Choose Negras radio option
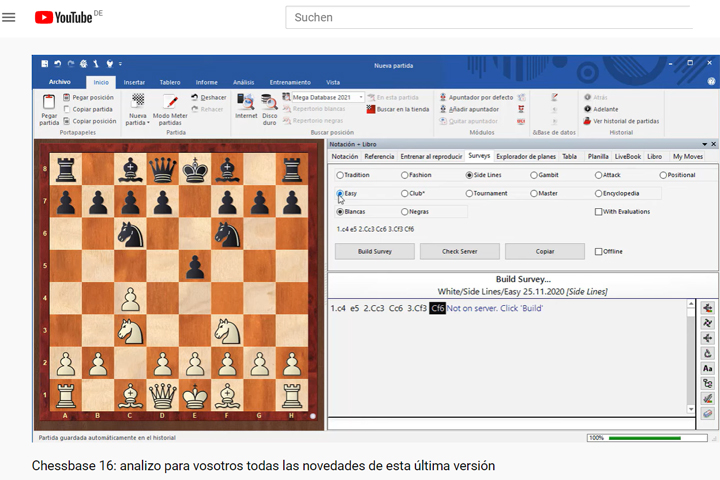This screenshot has height=480, width=720. pos(405,212)
